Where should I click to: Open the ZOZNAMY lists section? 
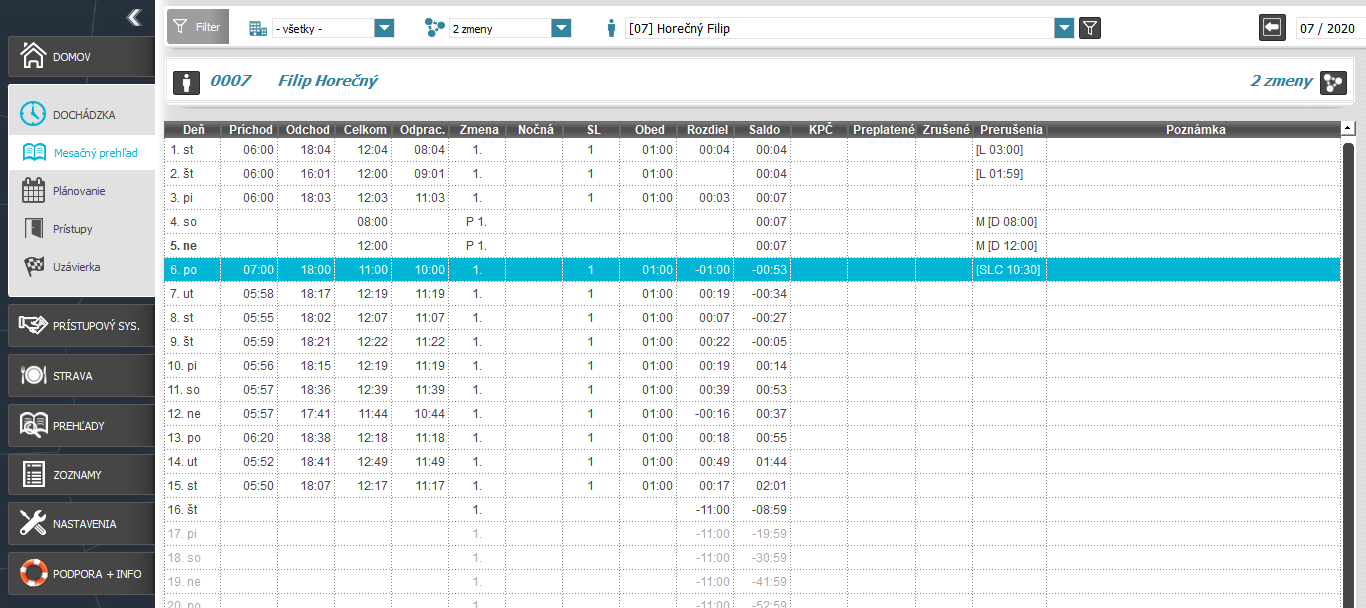[x=83, y=475]
